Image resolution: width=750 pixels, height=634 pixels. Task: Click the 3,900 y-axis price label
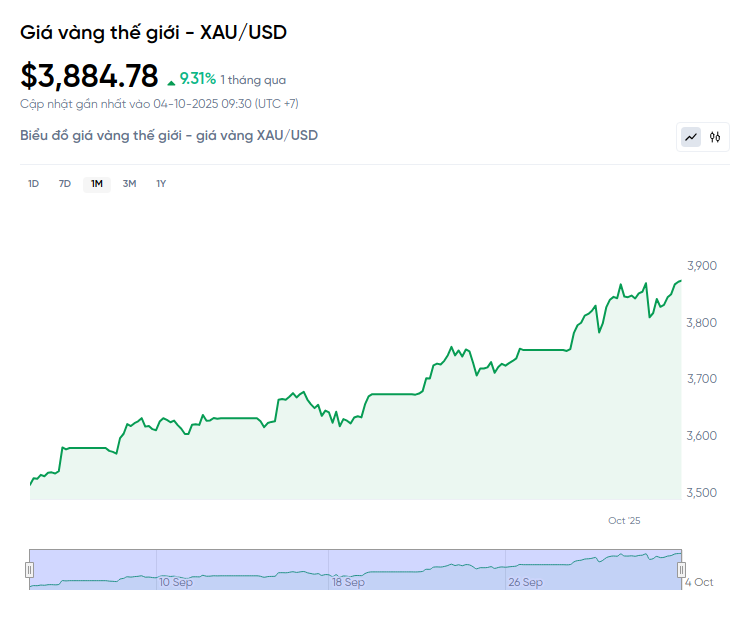[x=703, y=266]
